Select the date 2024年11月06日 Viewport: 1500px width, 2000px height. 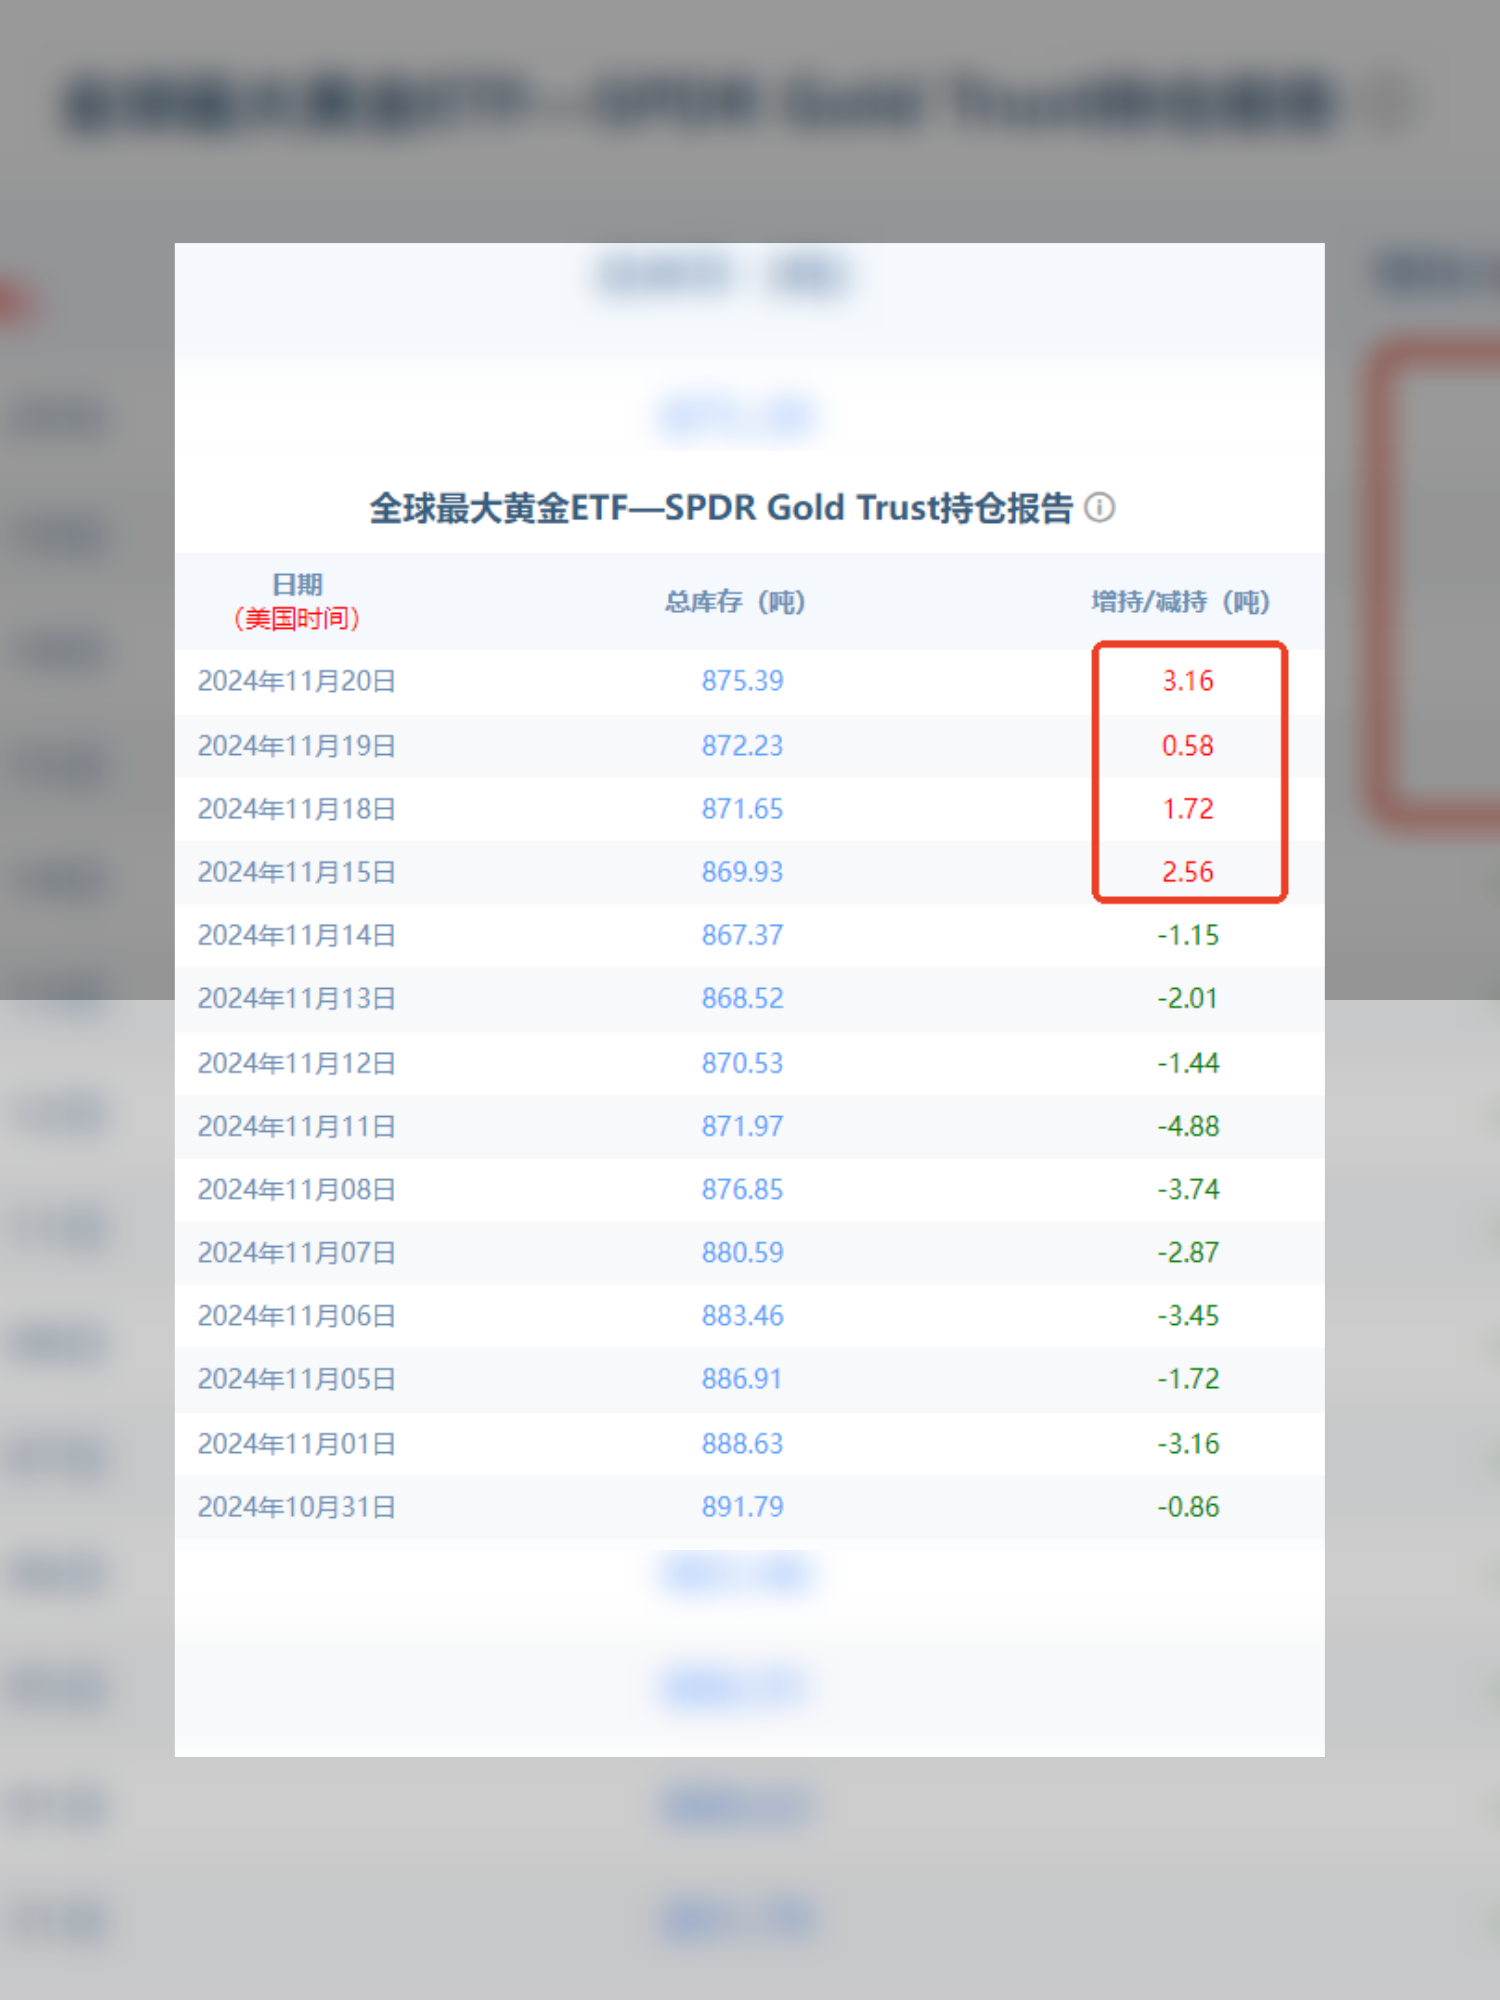click(x=297, y=1315)
